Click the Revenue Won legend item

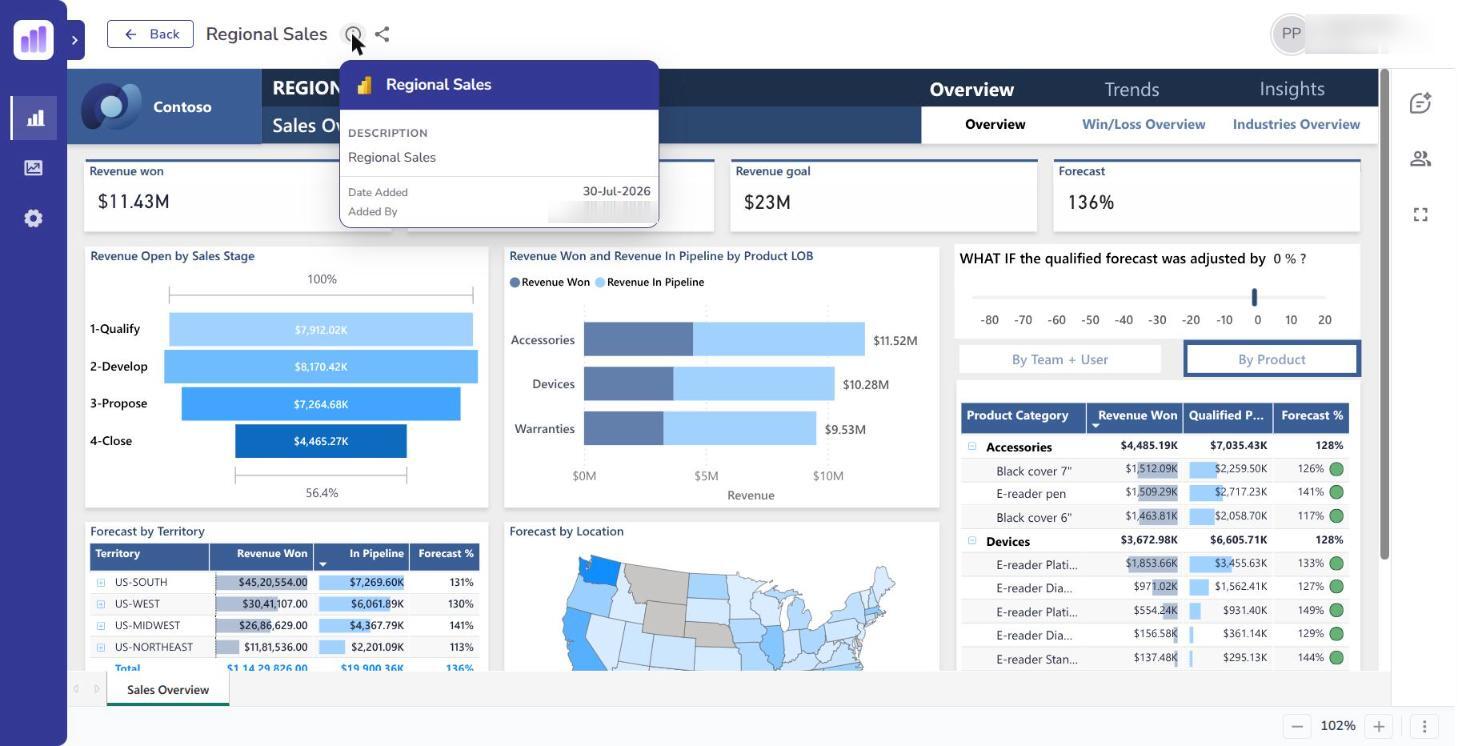(x=550, y=282)
